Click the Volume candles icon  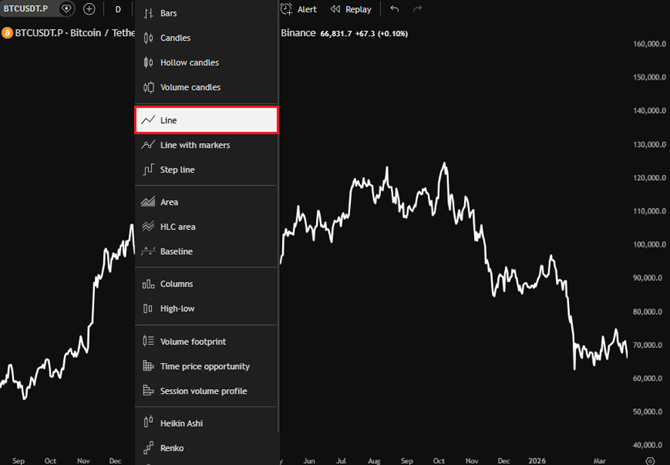tap(148, 88)
